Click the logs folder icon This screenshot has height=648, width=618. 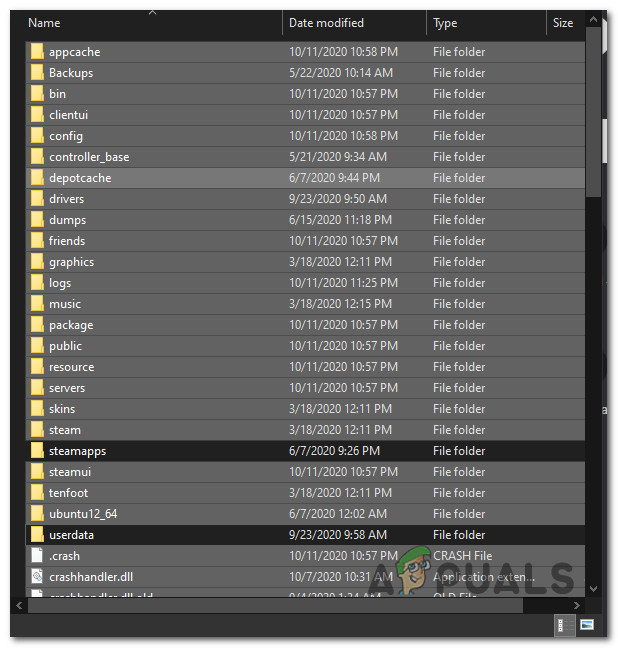coord(37,283)
